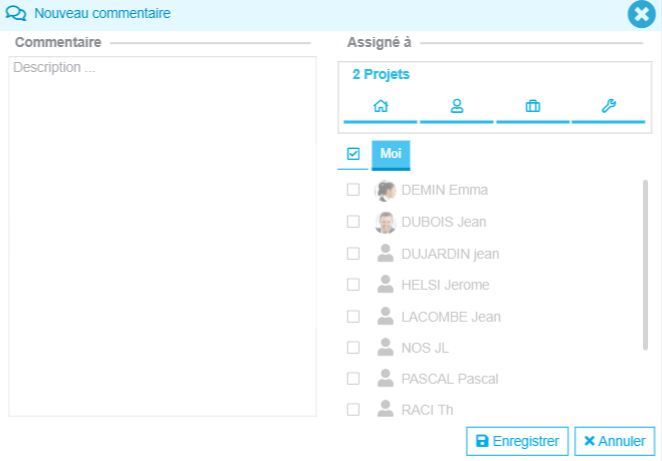
Task: Click the name PASCAL Pascal
Action: (x=450, y=379)
